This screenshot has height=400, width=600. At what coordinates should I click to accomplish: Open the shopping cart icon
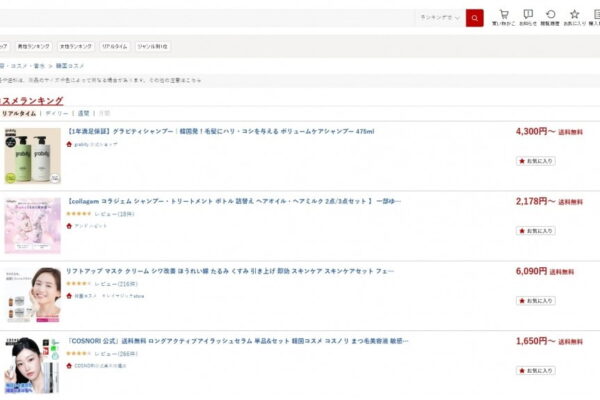click(503, 17)
